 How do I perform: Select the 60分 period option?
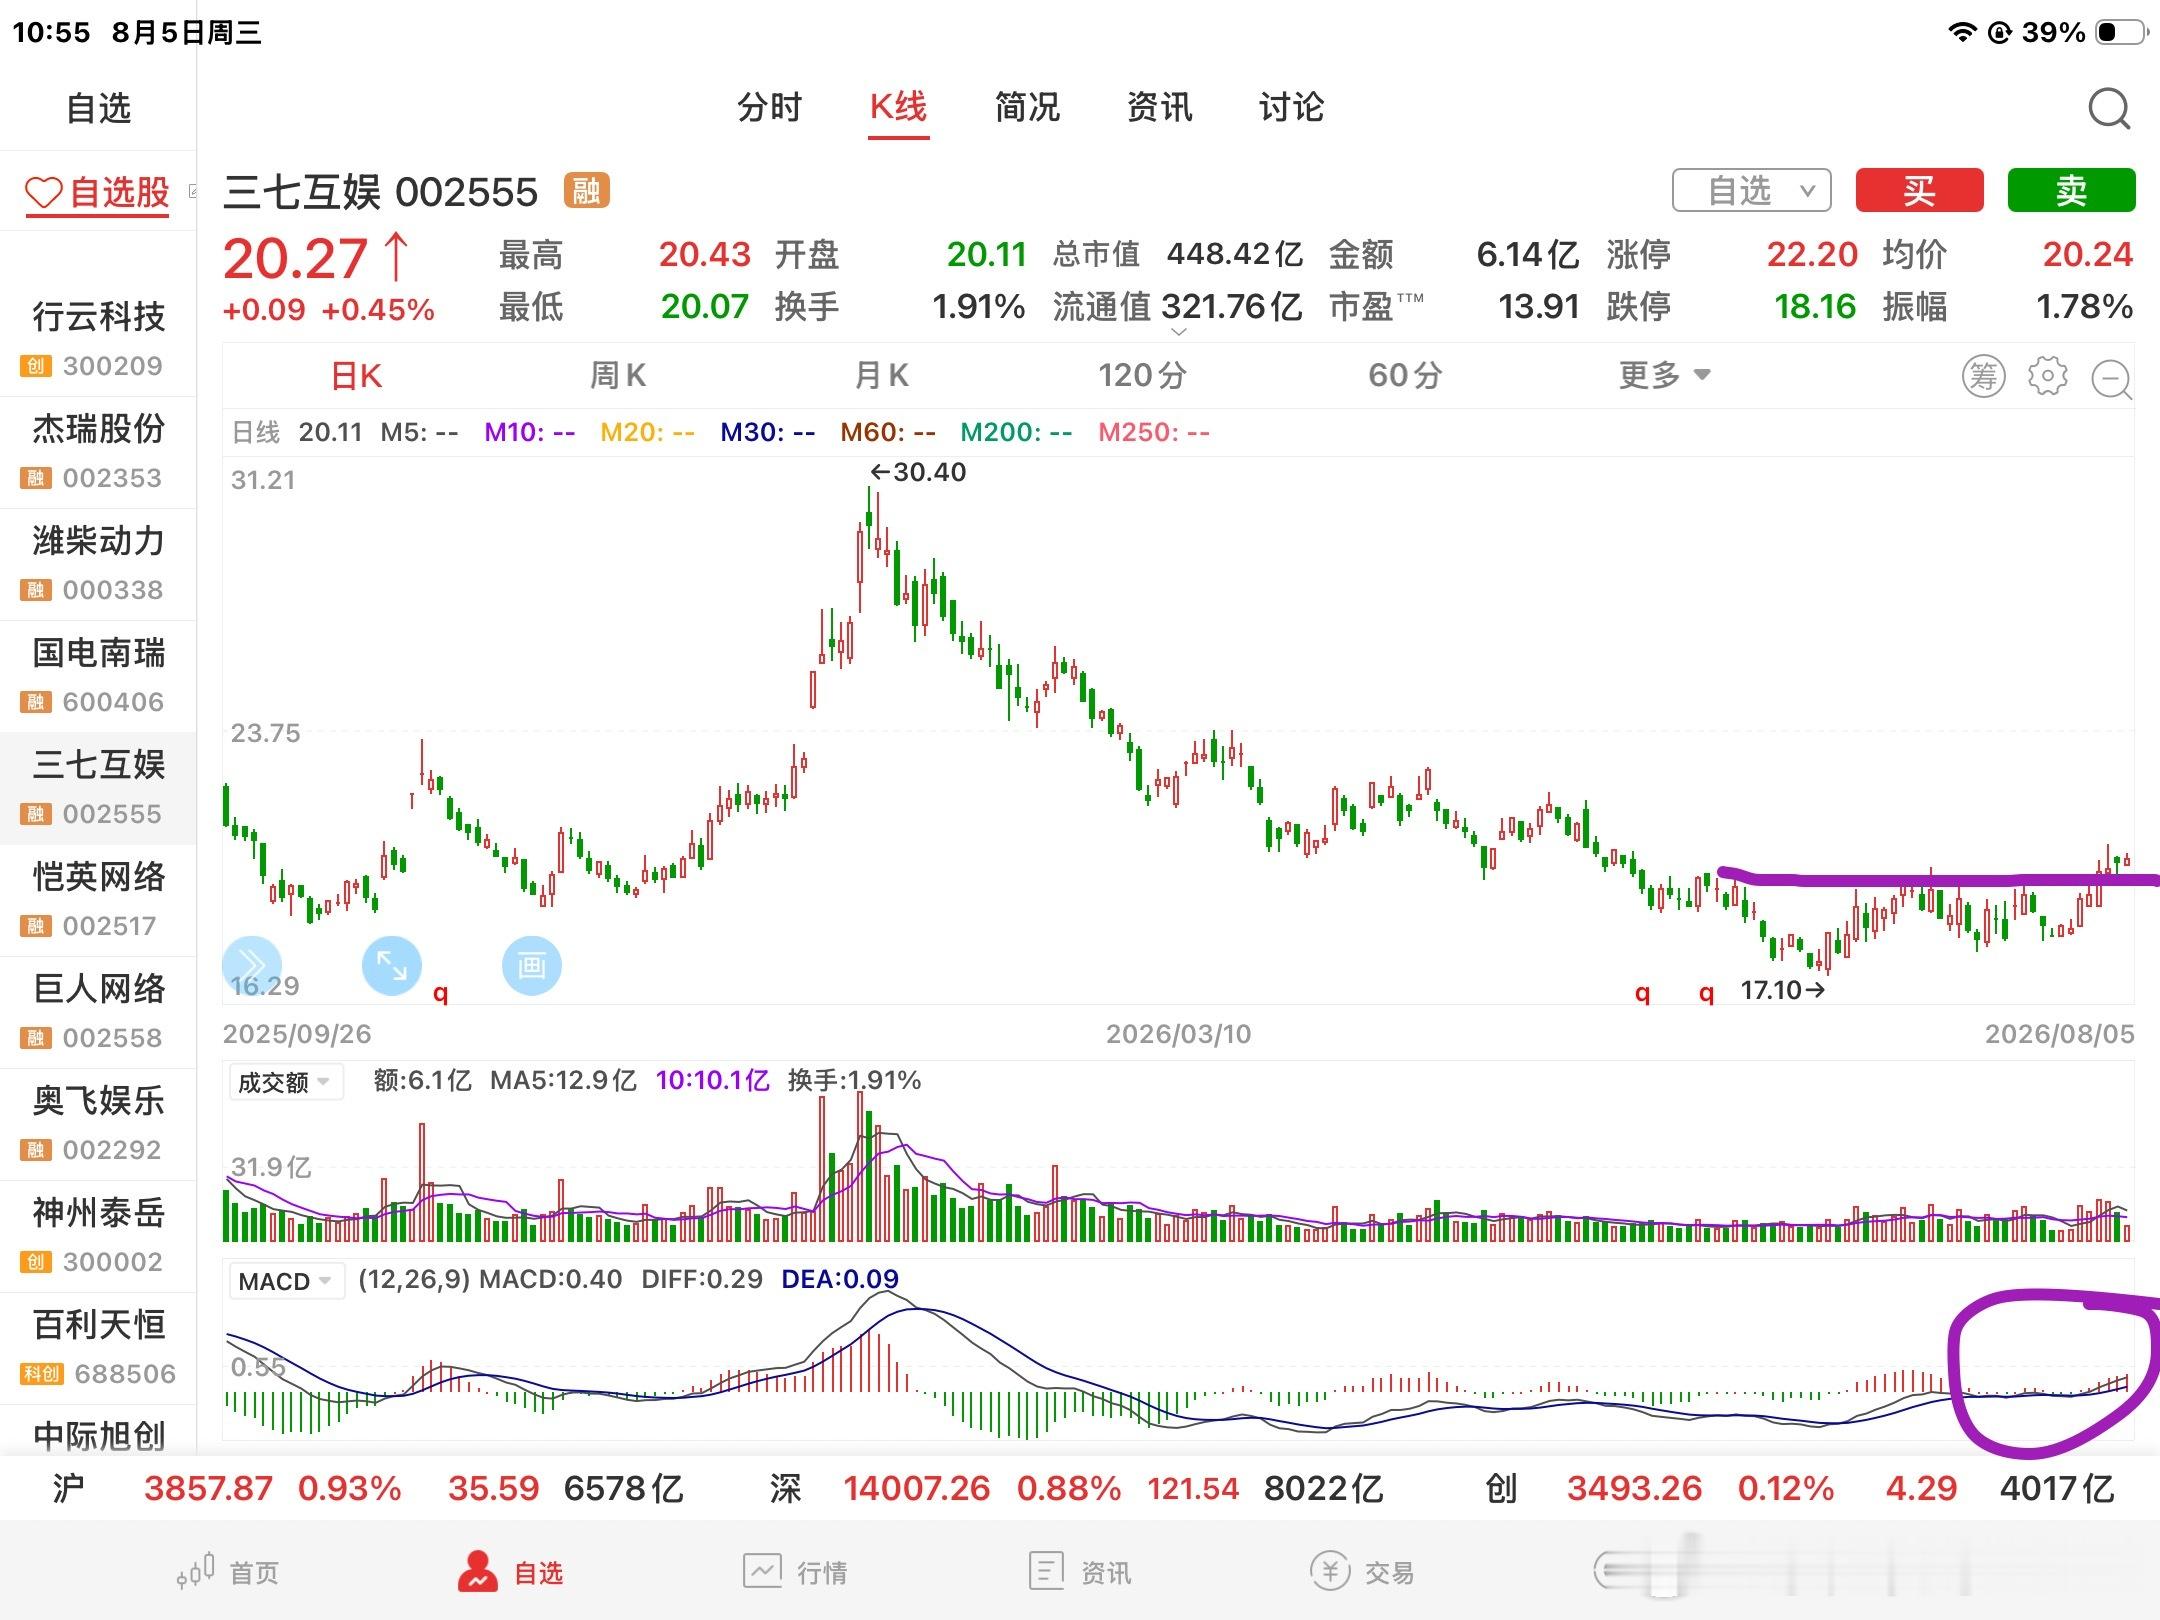pyautogui.click(x=1406, y=376)
